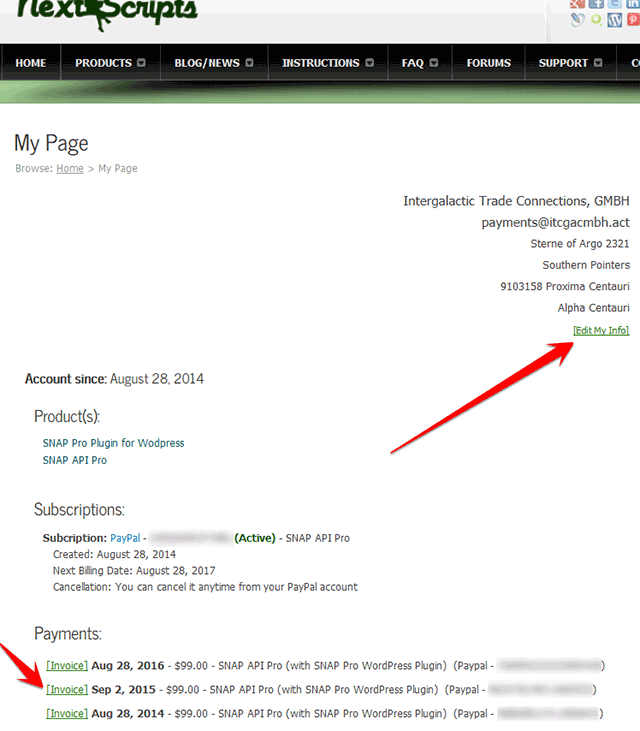Click the Subscriptions heading
The image size is (640, 731).
[79, 510]
